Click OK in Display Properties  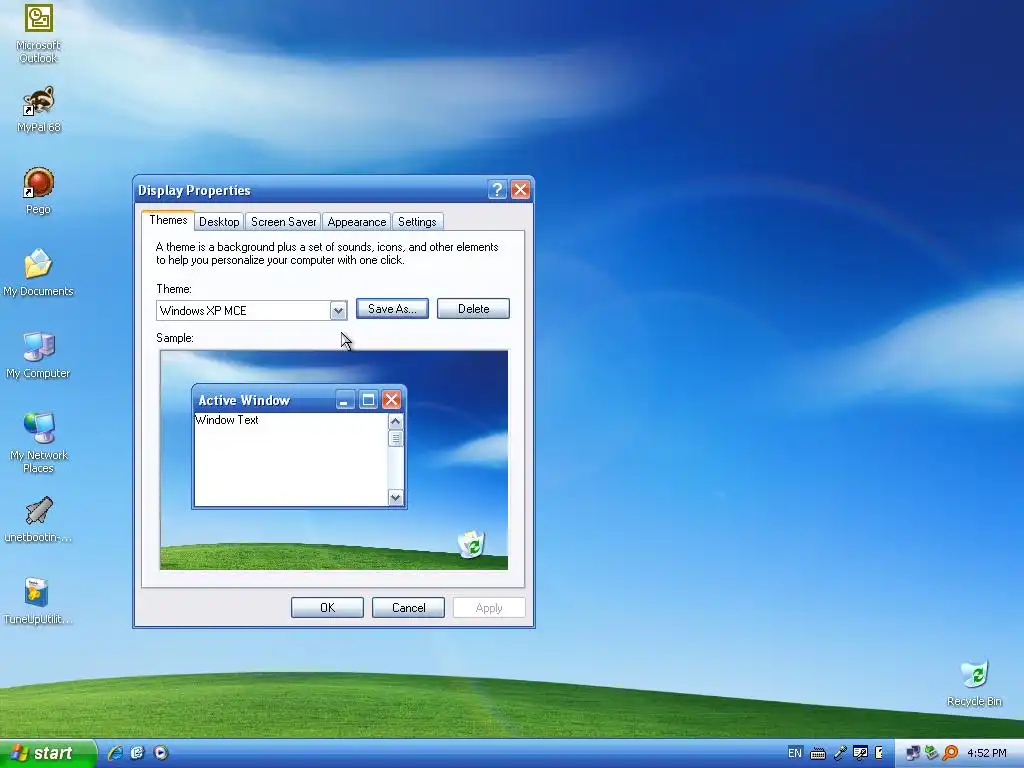[x=327, y=608]
